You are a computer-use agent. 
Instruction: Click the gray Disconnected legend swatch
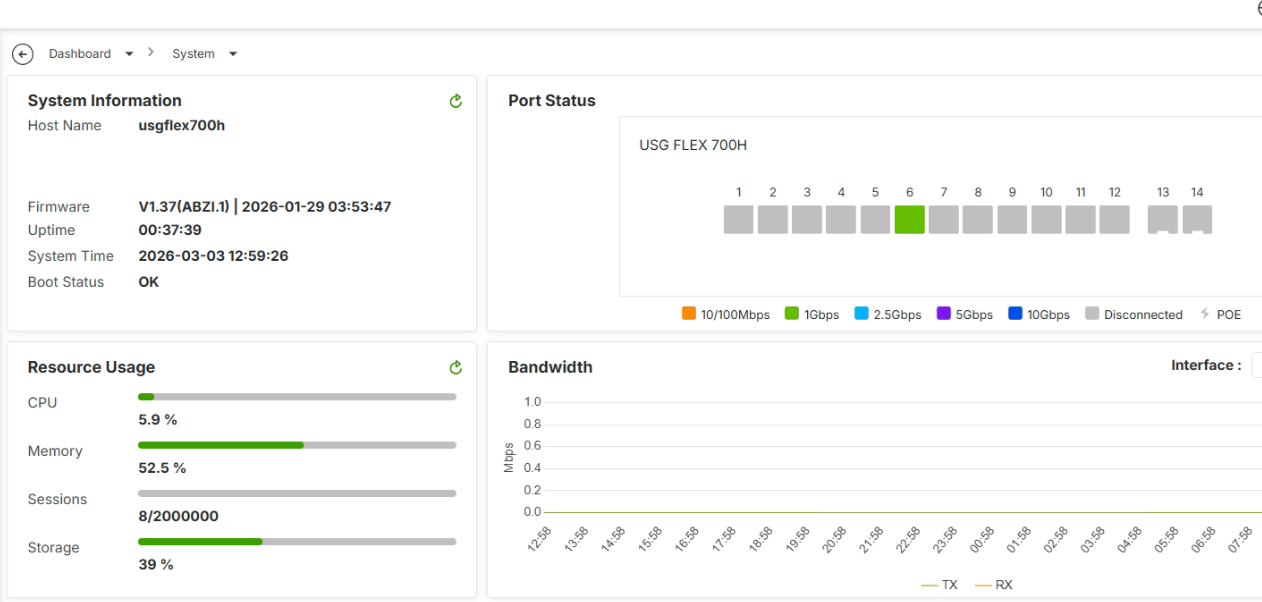1093,313
